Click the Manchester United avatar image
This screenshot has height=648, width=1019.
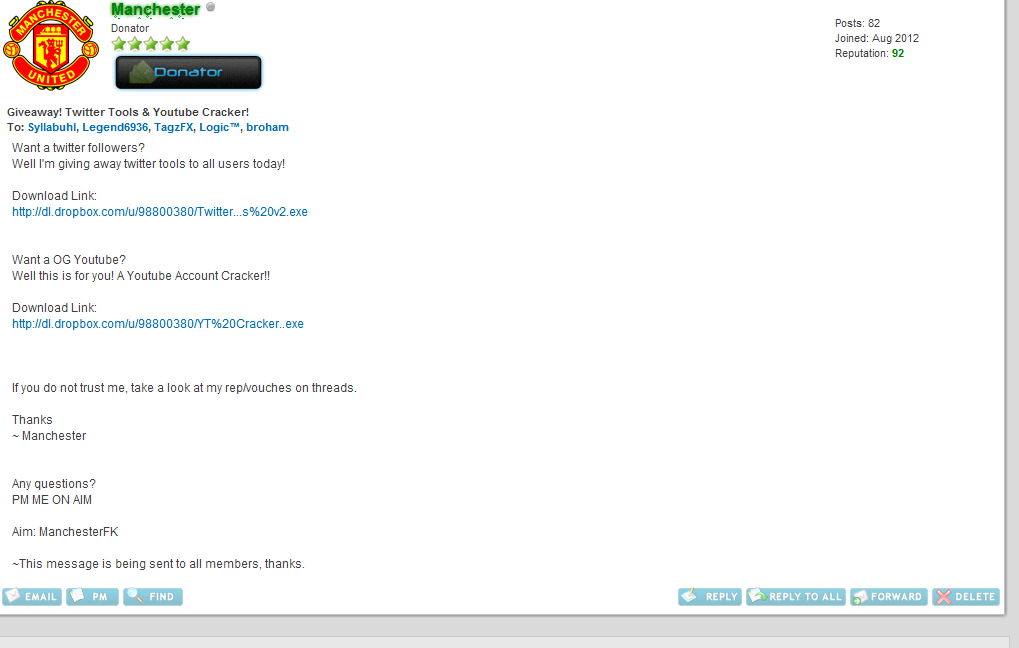(x=51, y=45)
